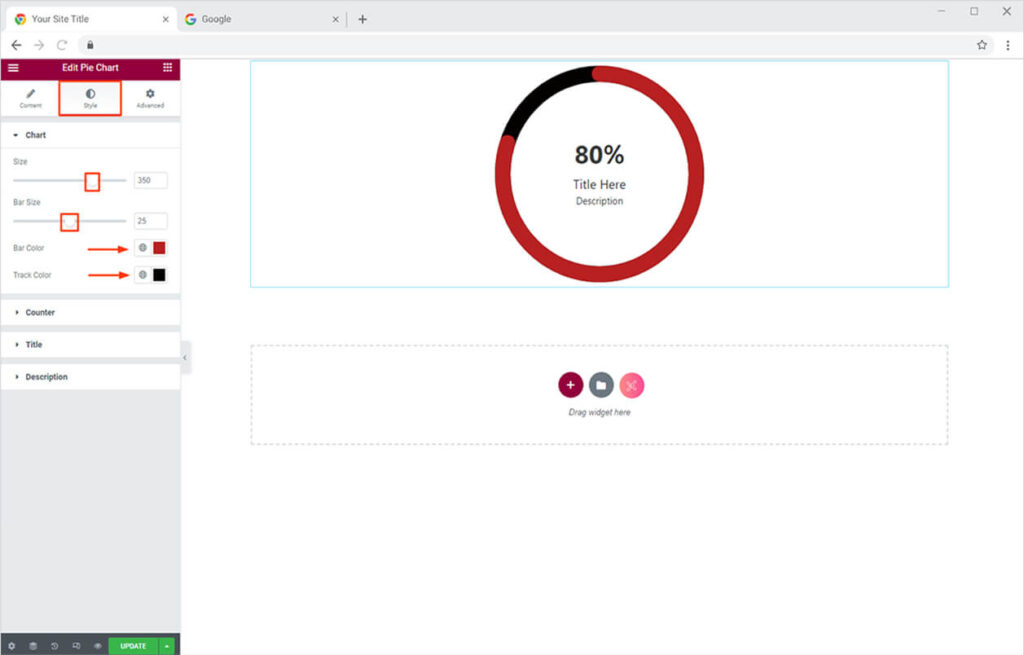Click the page settings gear icon
Image resolution: width=1024 pixels, height=655 pixels.
(12, 646)
